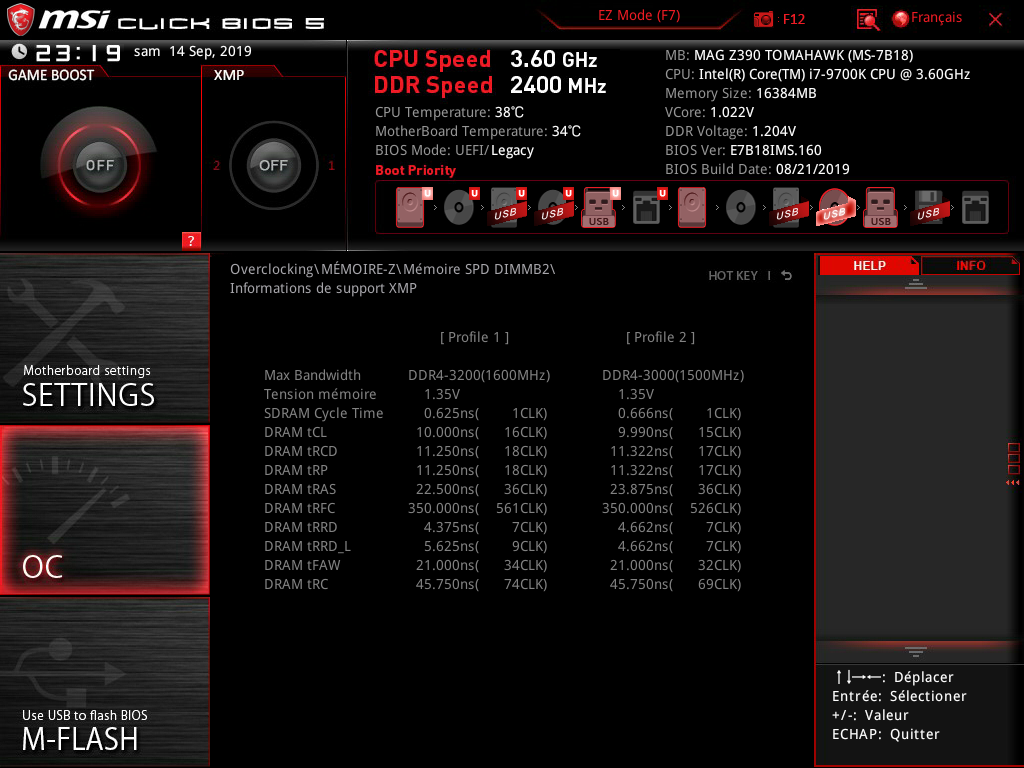This screenshot has width=1024, height=768.
Task: Select the legacy network boot device
Action: 975,207
